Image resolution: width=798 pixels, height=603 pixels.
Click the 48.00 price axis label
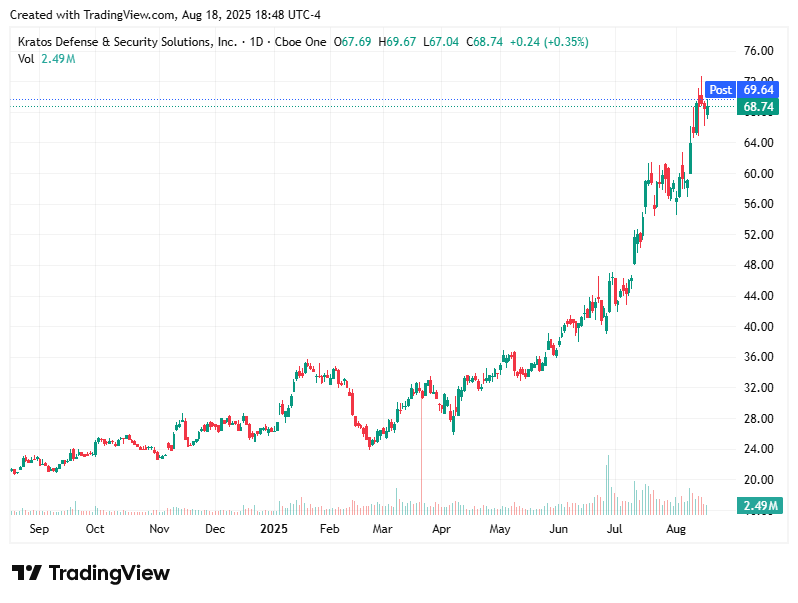758,265
